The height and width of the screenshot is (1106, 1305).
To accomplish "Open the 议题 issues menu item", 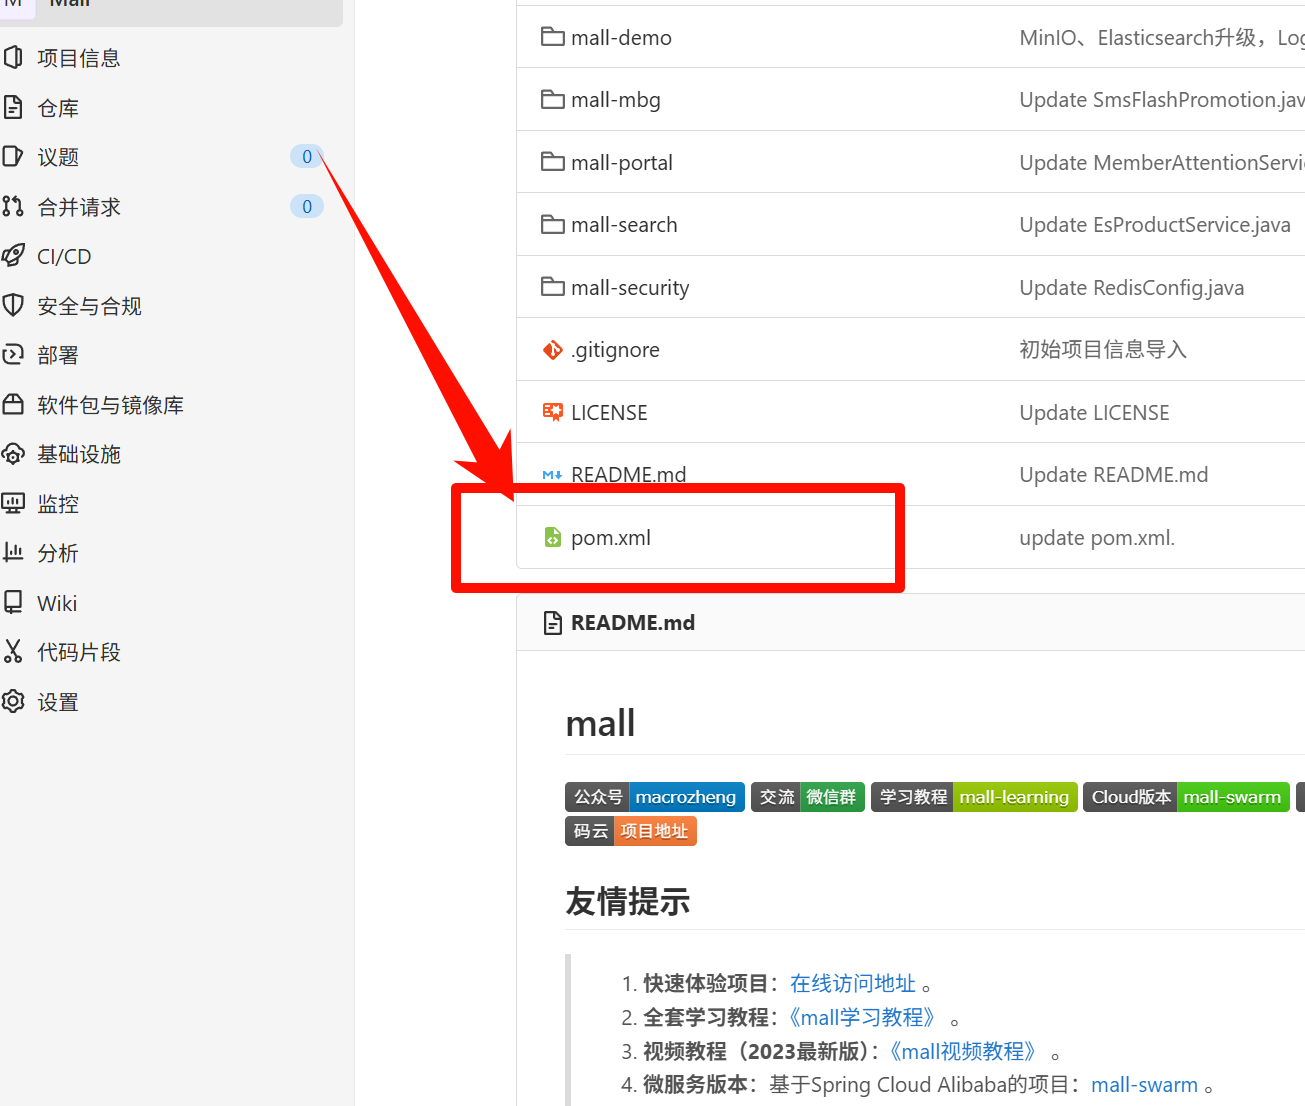I will pos(58,157).
